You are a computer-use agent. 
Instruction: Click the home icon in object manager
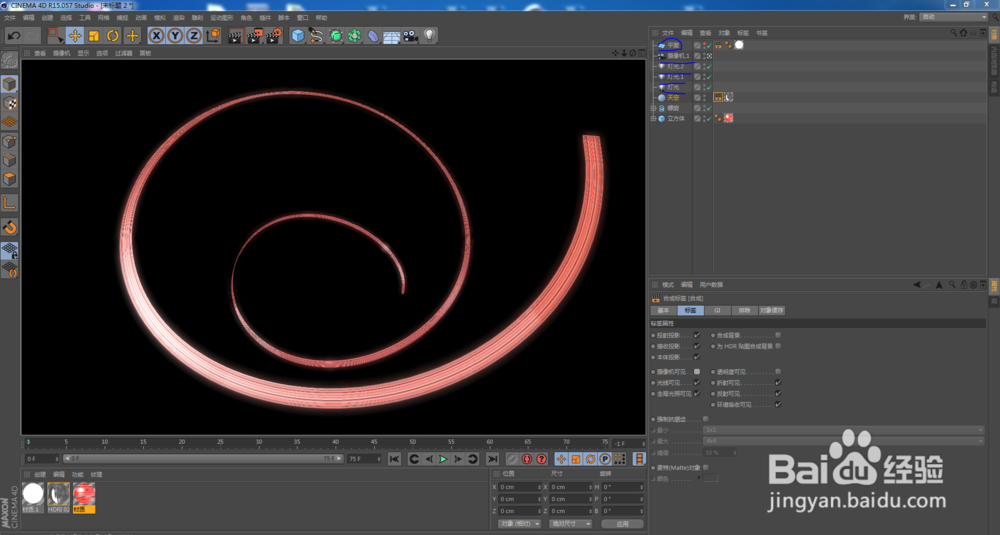click(x=964, y=33)
